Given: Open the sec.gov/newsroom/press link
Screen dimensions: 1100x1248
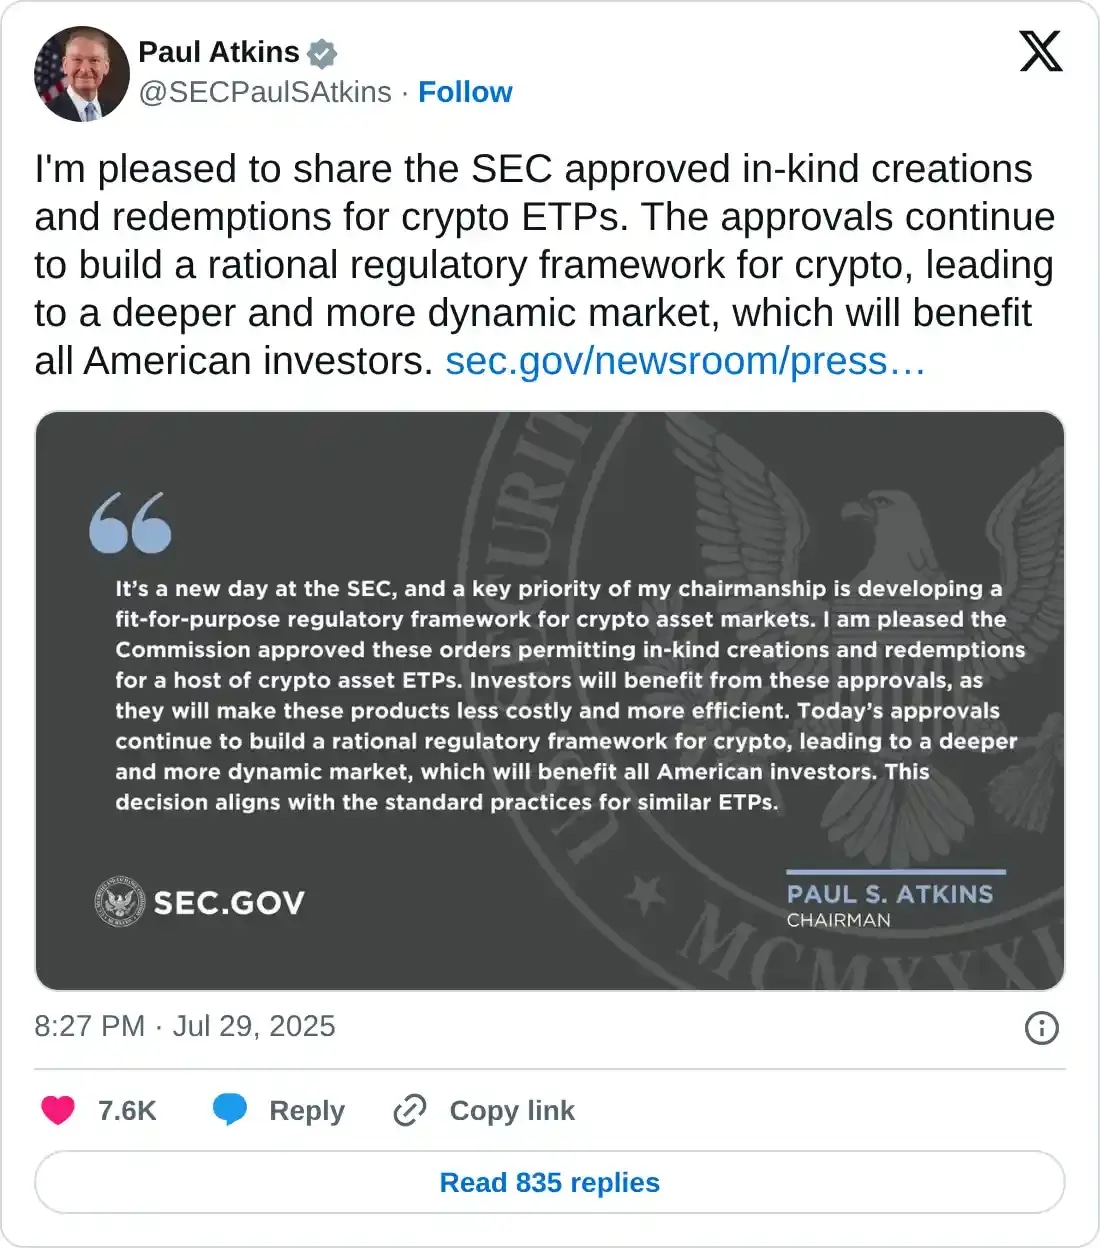Looking at the screenshot, I should click(685, 361).
